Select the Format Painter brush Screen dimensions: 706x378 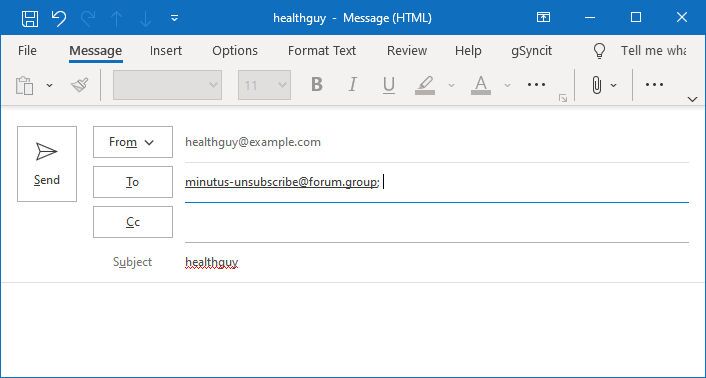[x=80, y=85]
